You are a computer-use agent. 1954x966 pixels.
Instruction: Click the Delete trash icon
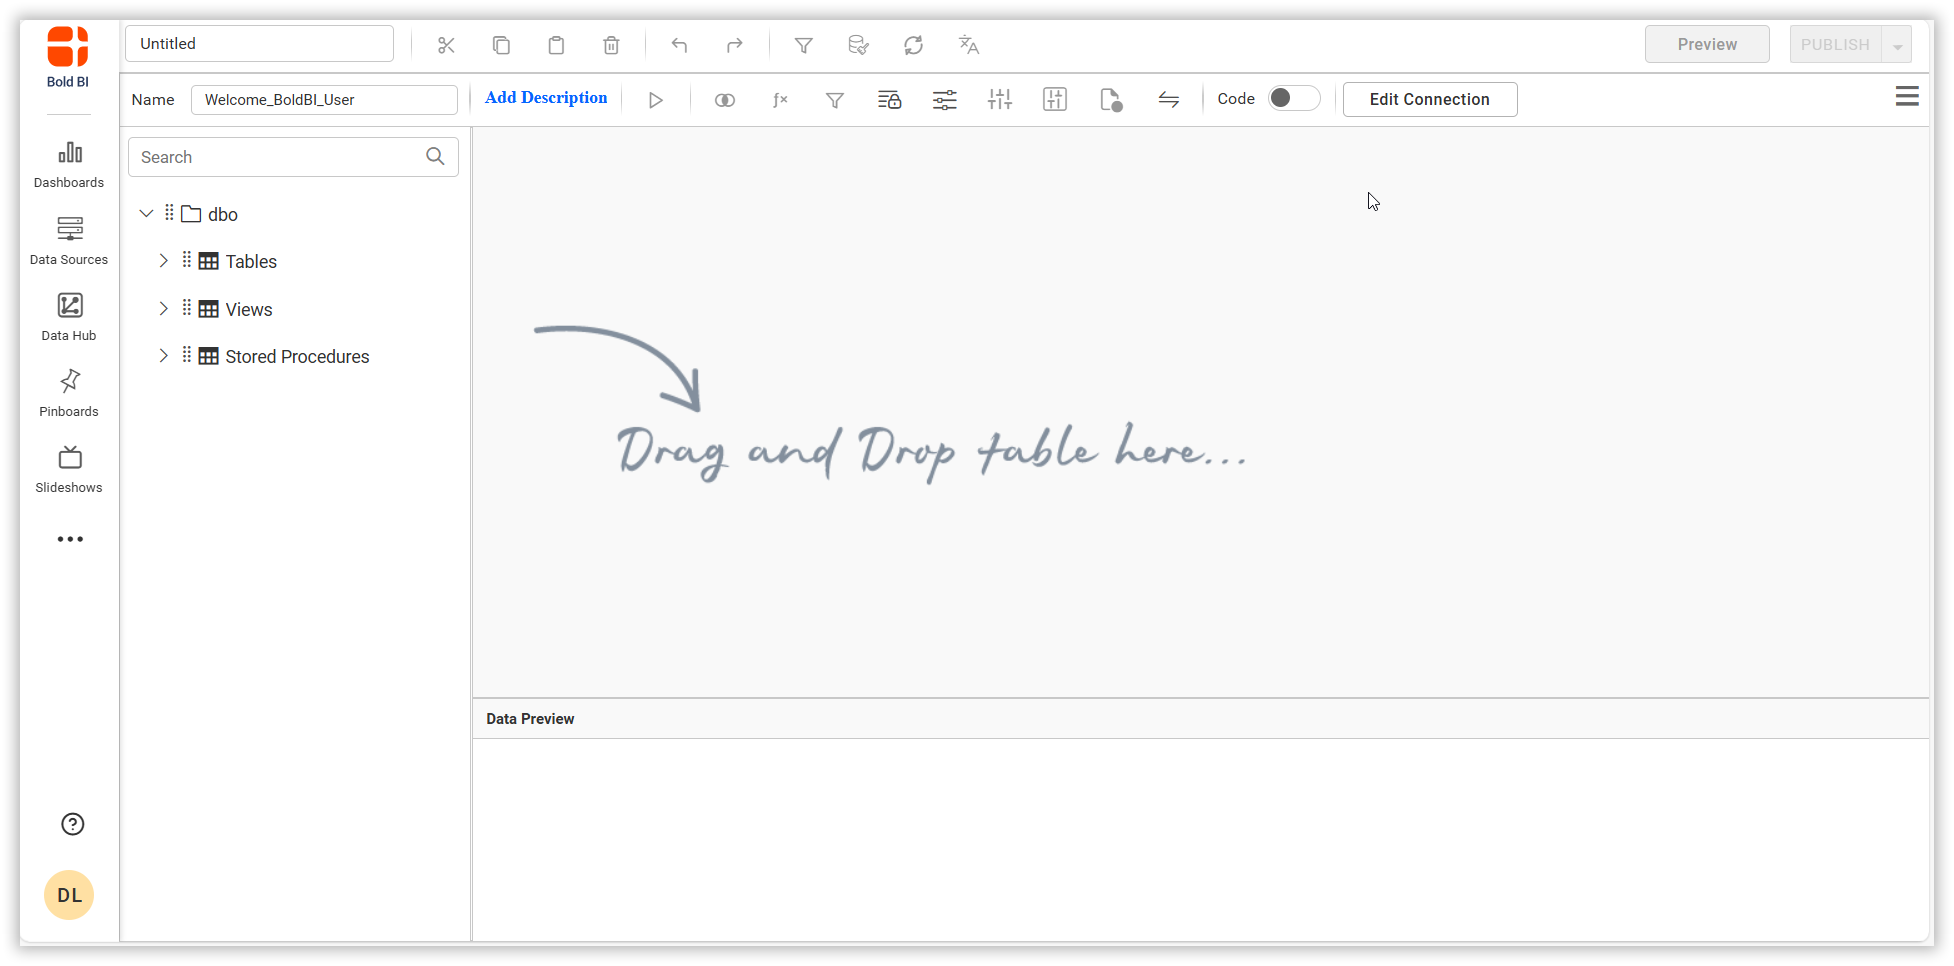click(x=611, y=45)
